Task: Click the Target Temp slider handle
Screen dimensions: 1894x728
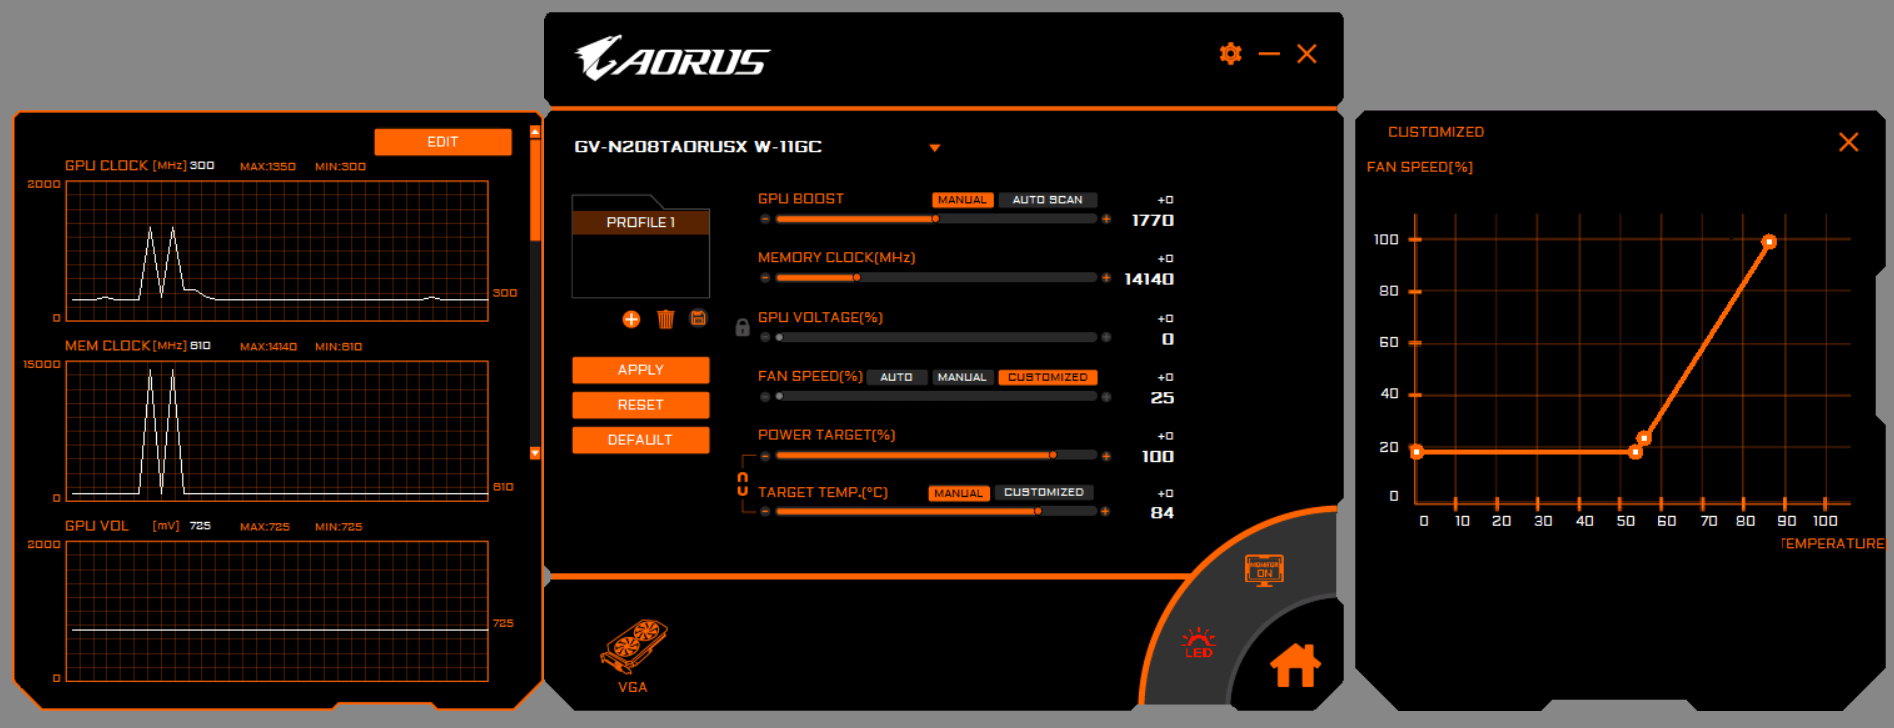Action: (x=1038, y=511)
